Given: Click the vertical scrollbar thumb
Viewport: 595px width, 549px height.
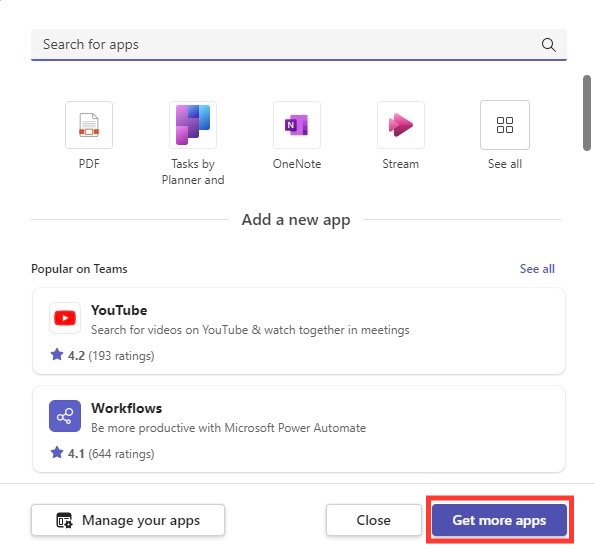Looking at the screenshot, I should point(587,113).
